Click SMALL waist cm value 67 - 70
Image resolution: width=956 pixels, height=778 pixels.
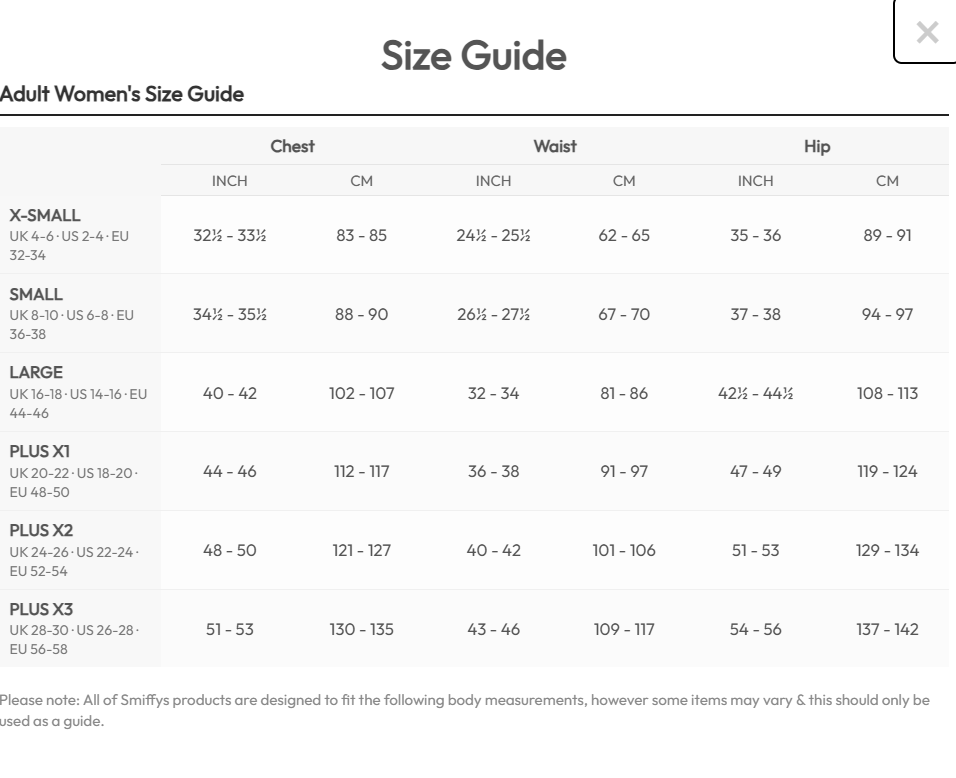click(x=623, y=315)
